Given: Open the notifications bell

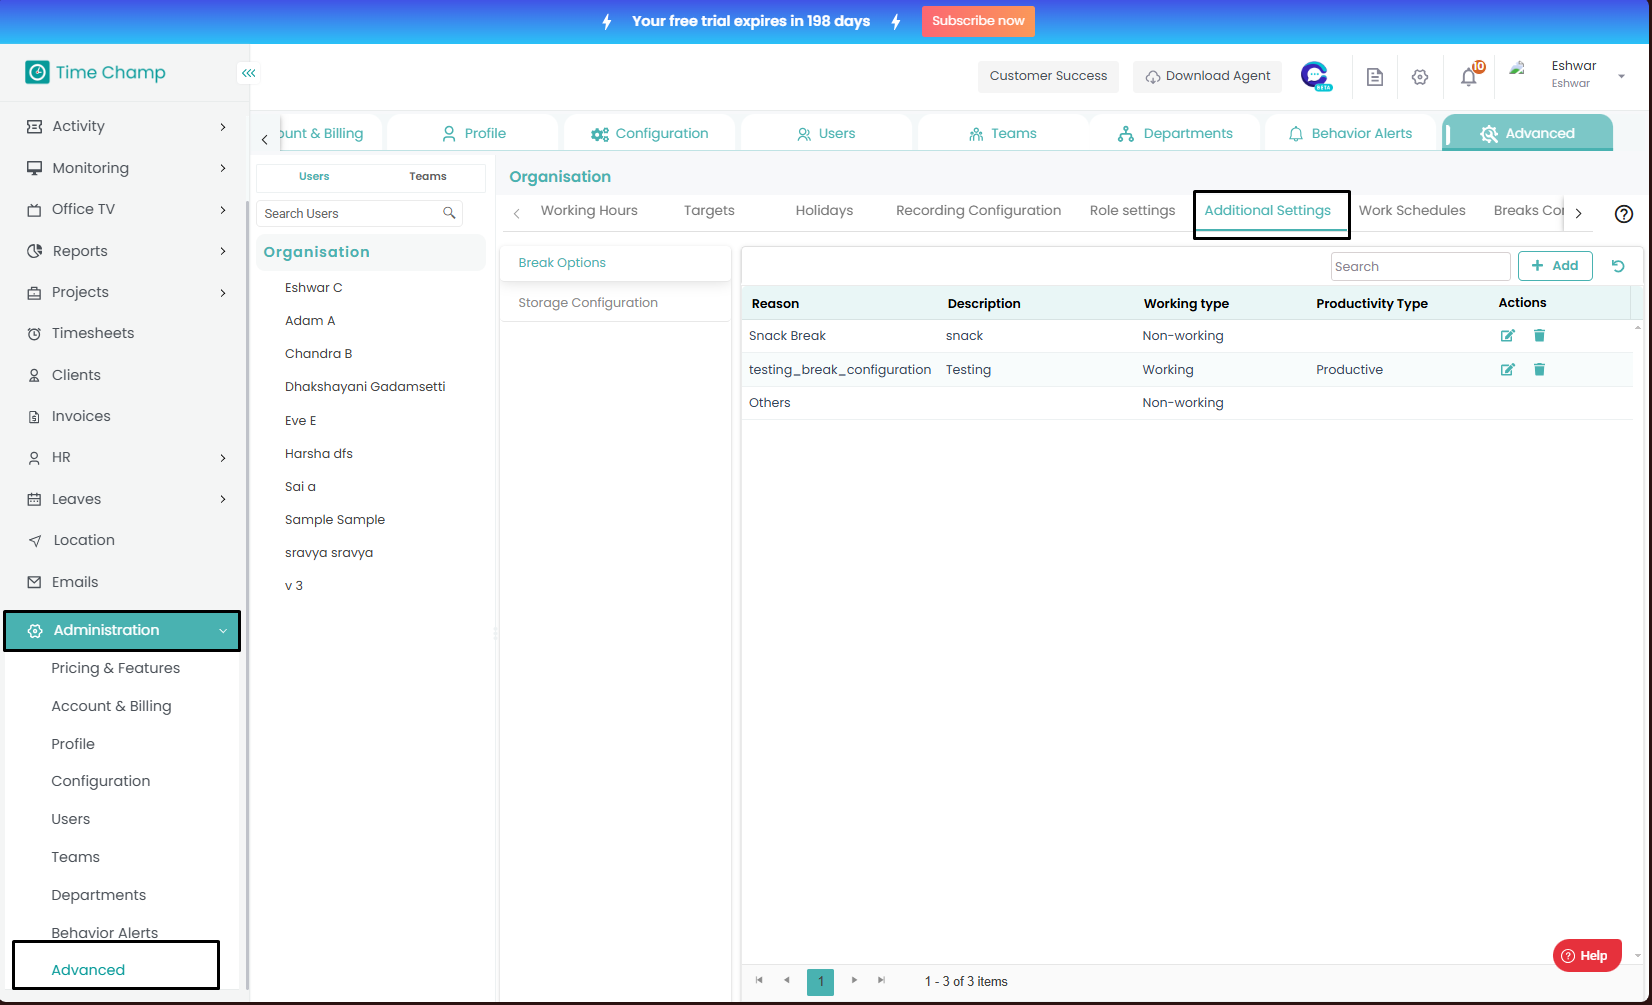Looking at the screenshot, I should click(x=1468, y=77).
